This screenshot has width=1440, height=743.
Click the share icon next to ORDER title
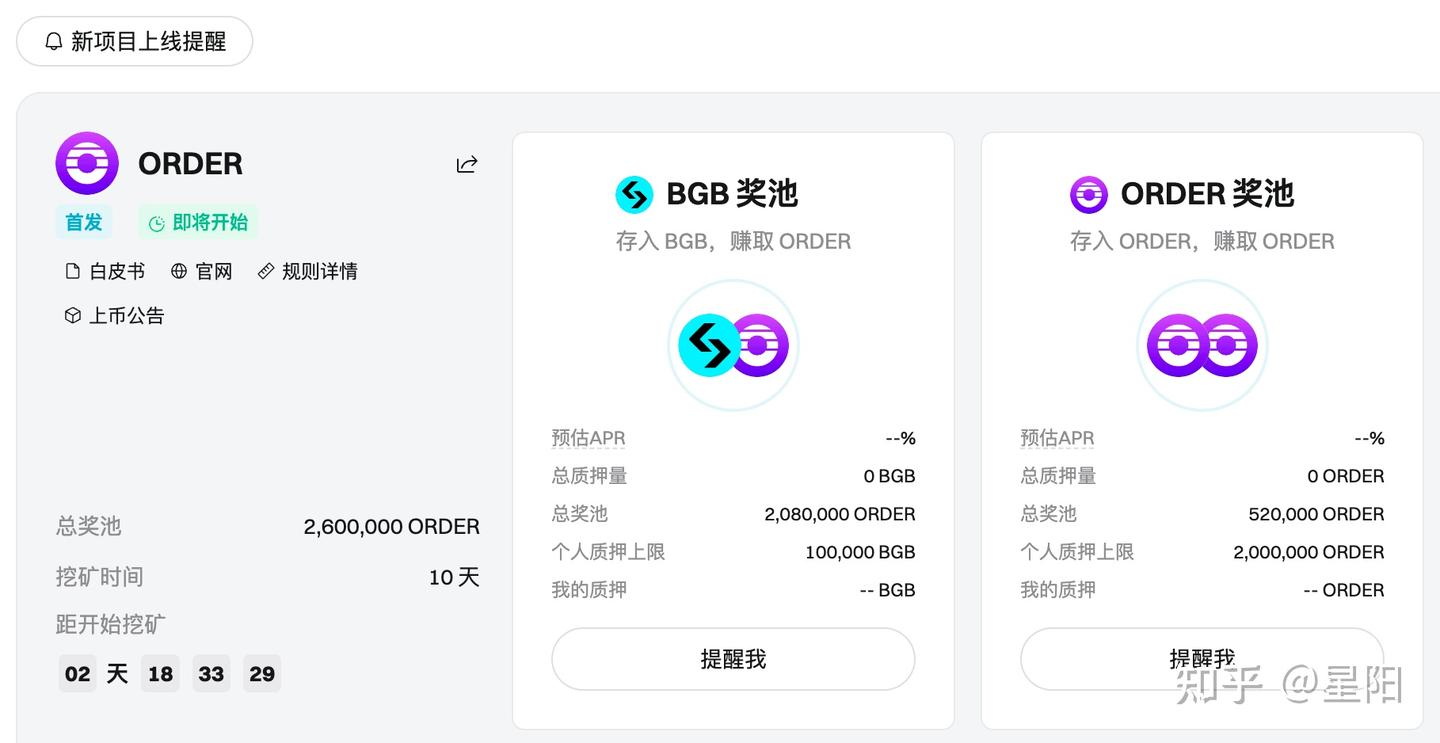pos(467,165)
